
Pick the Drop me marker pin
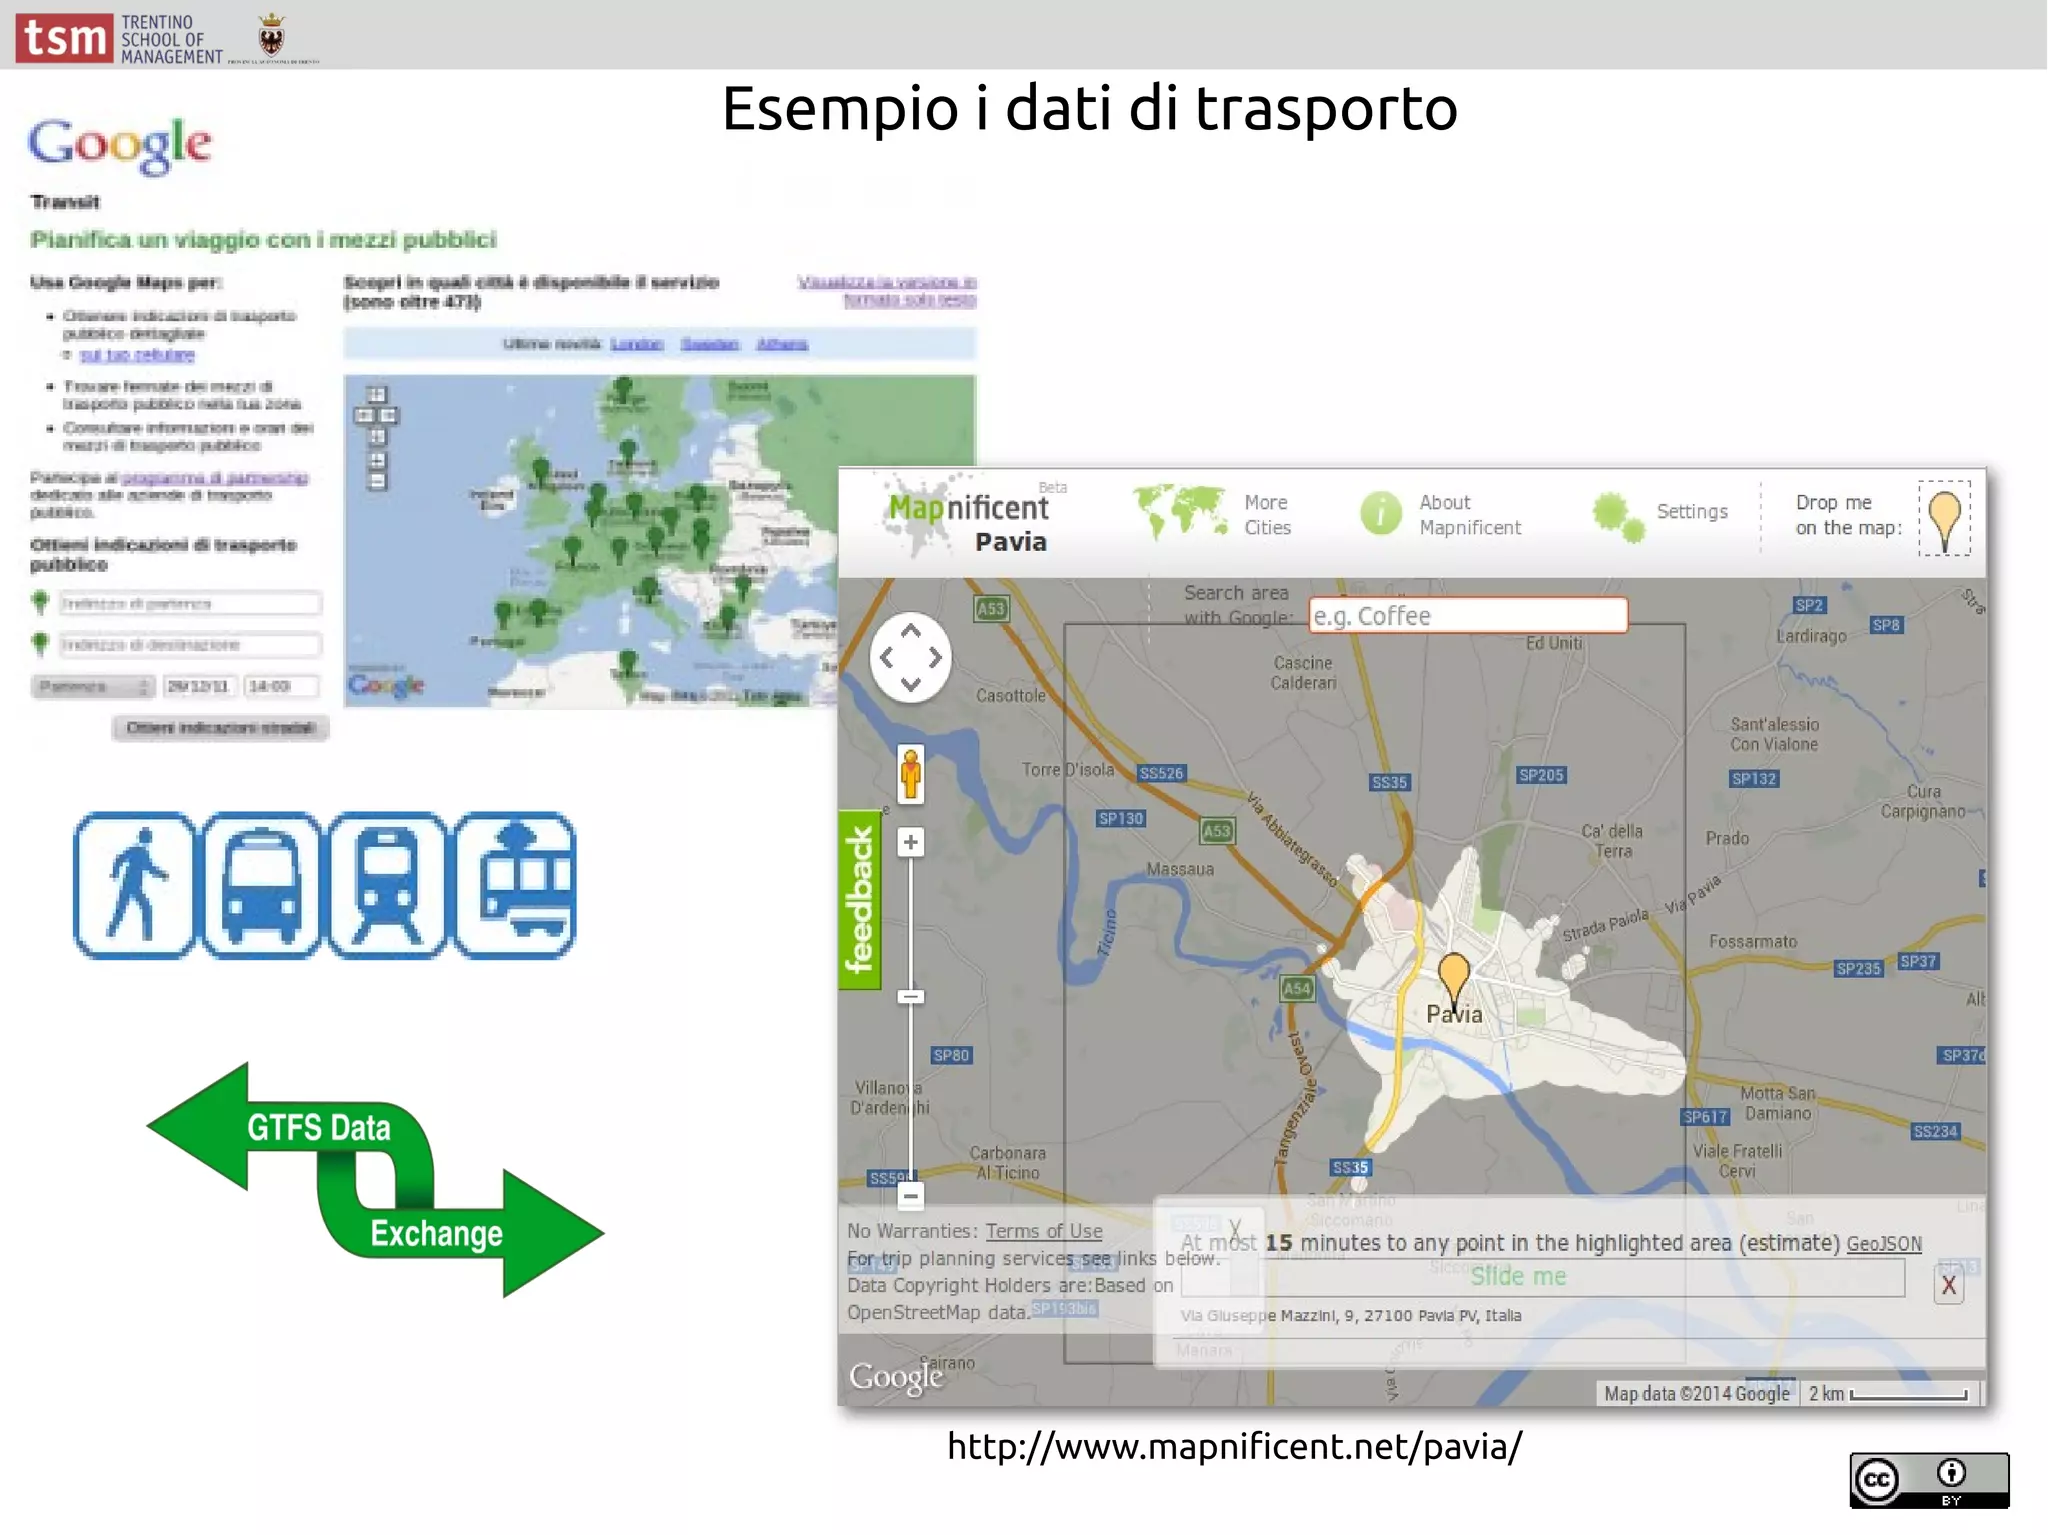[1944, 519]
